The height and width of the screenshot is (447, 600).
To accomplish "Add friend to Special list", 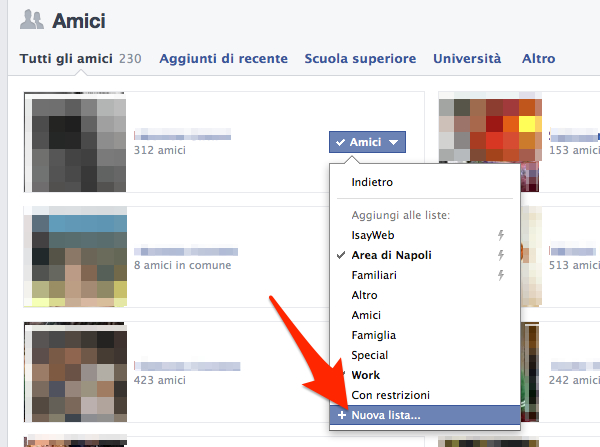I will pos(425,355).
